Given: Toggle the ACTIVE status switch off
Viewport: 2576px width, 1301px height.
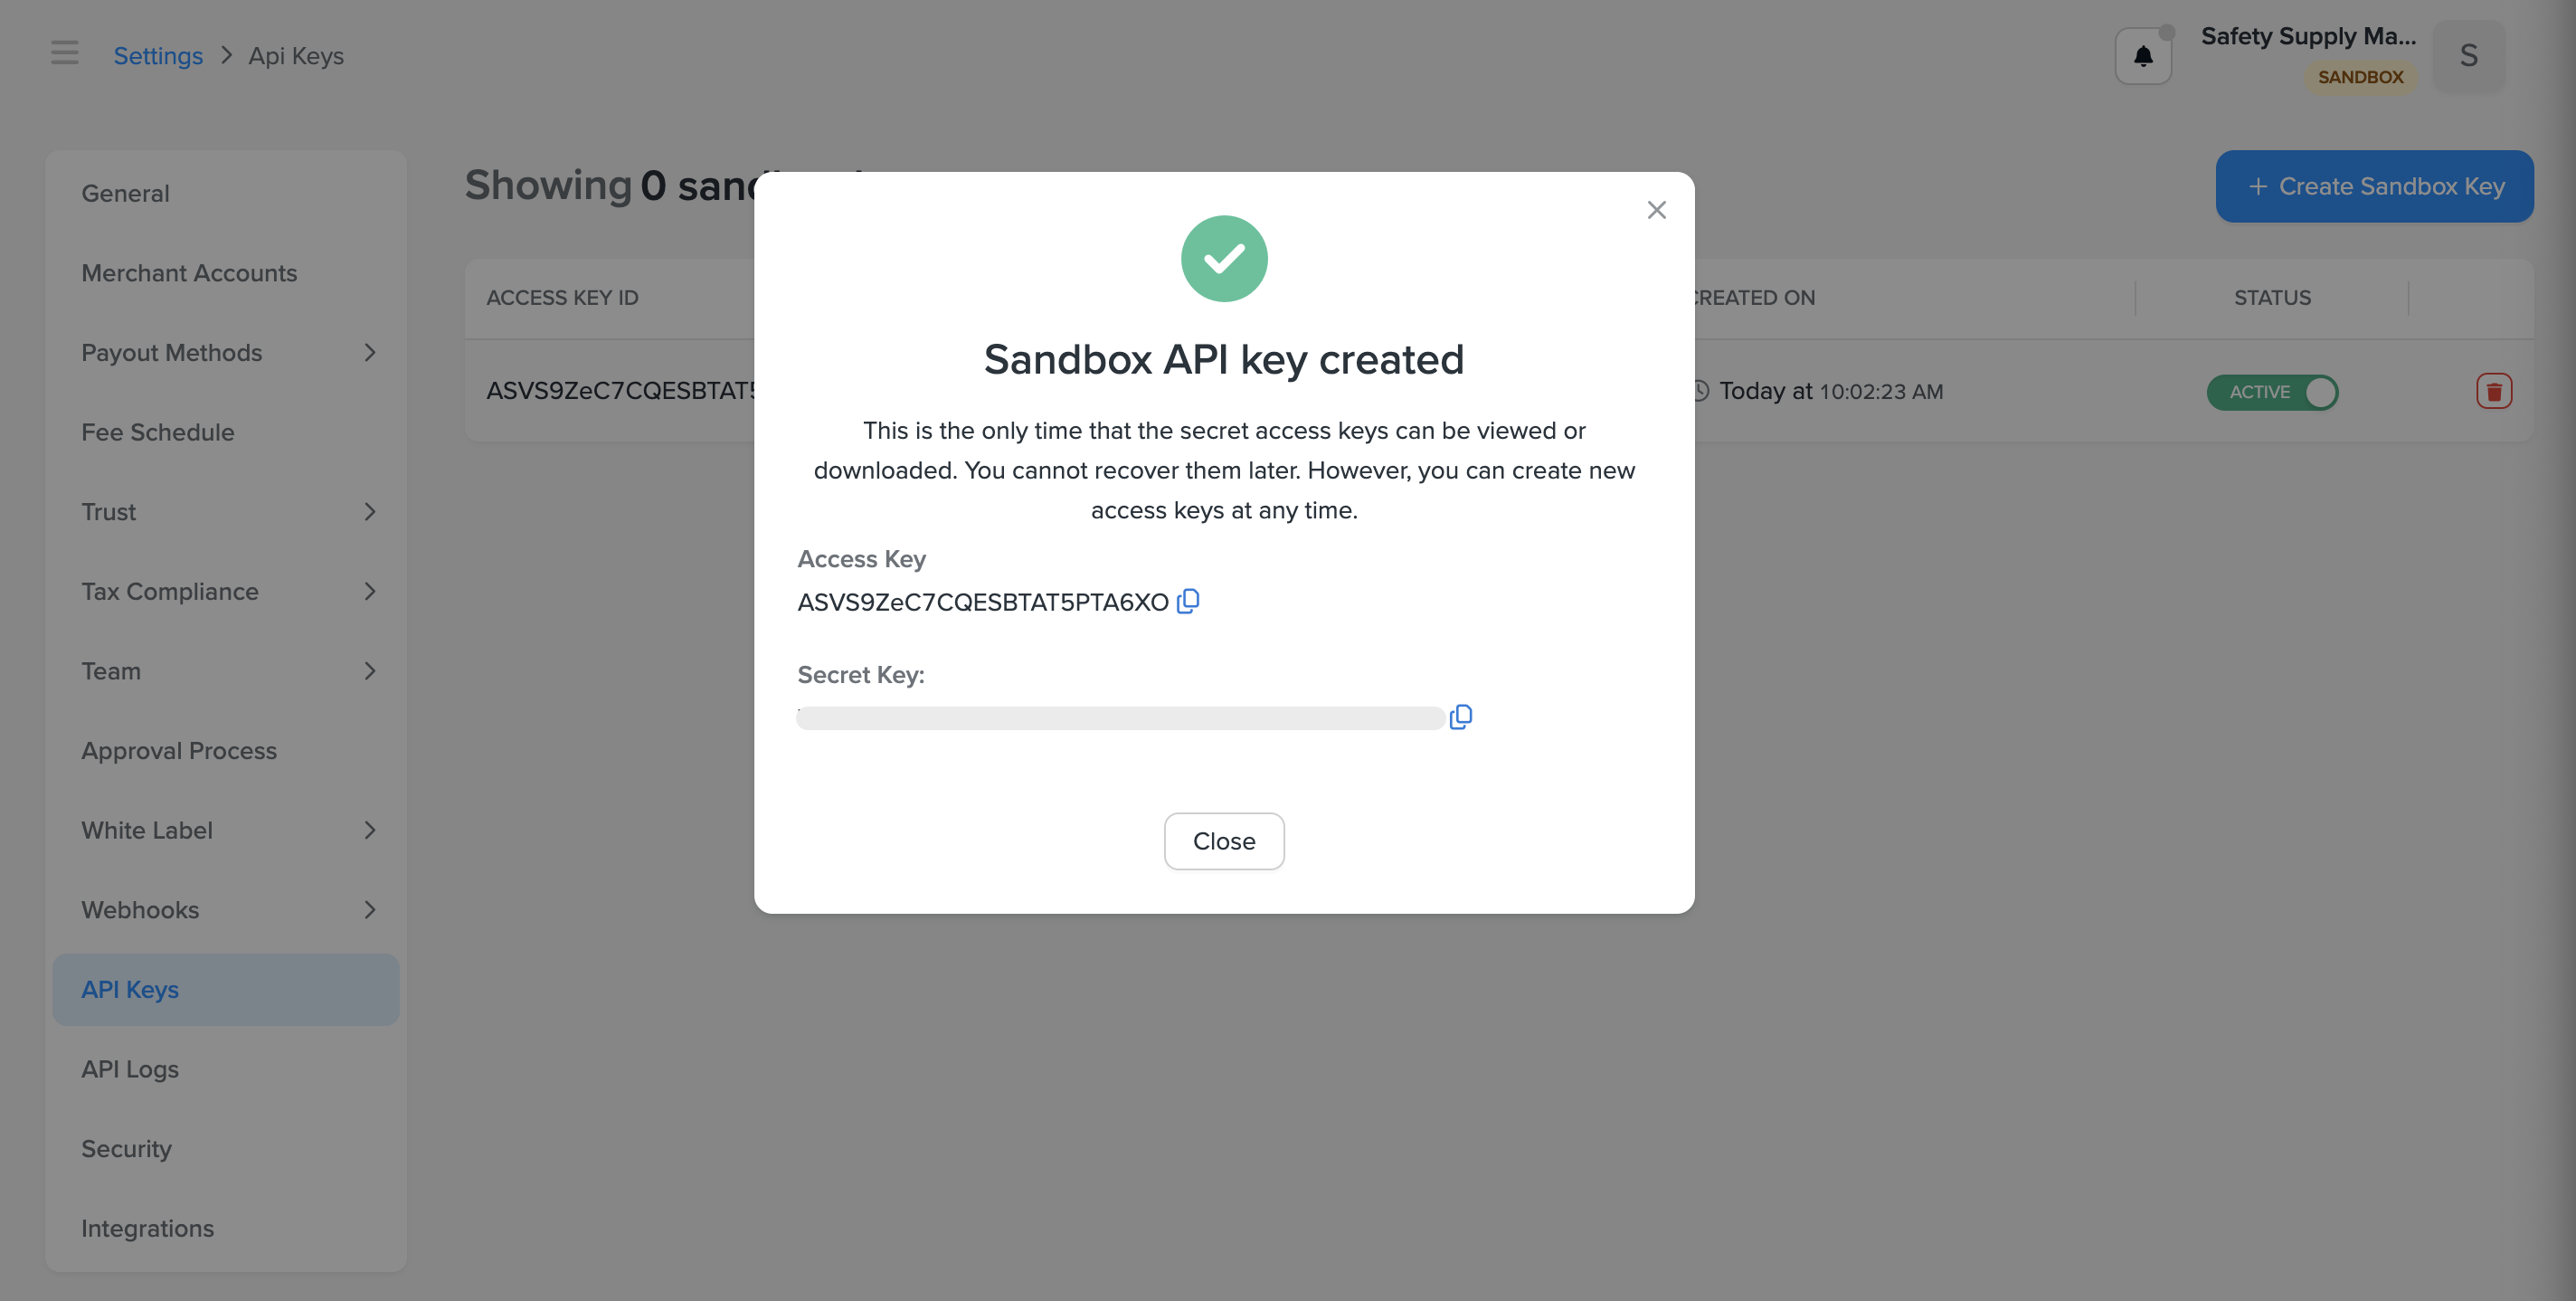Looking at the screenshot, I should 2272,392.
